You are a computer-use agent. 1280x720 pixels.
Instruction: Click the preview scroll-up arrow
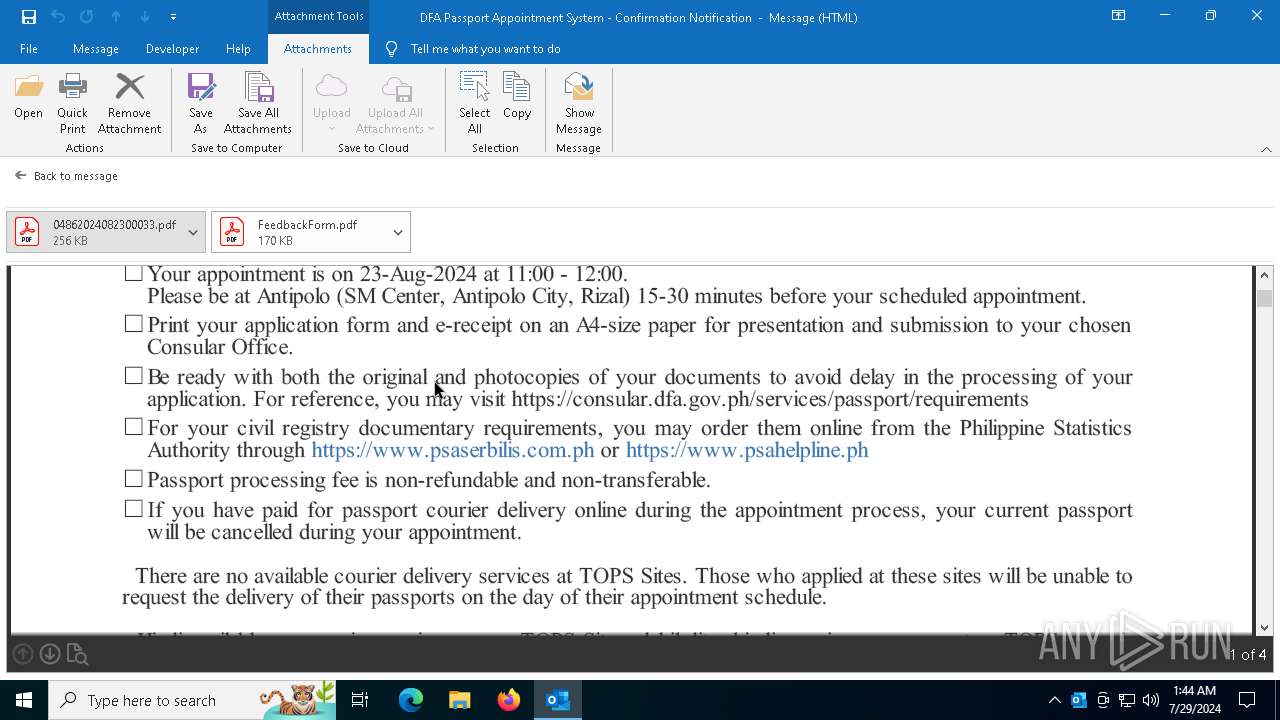pos(1264,275)
